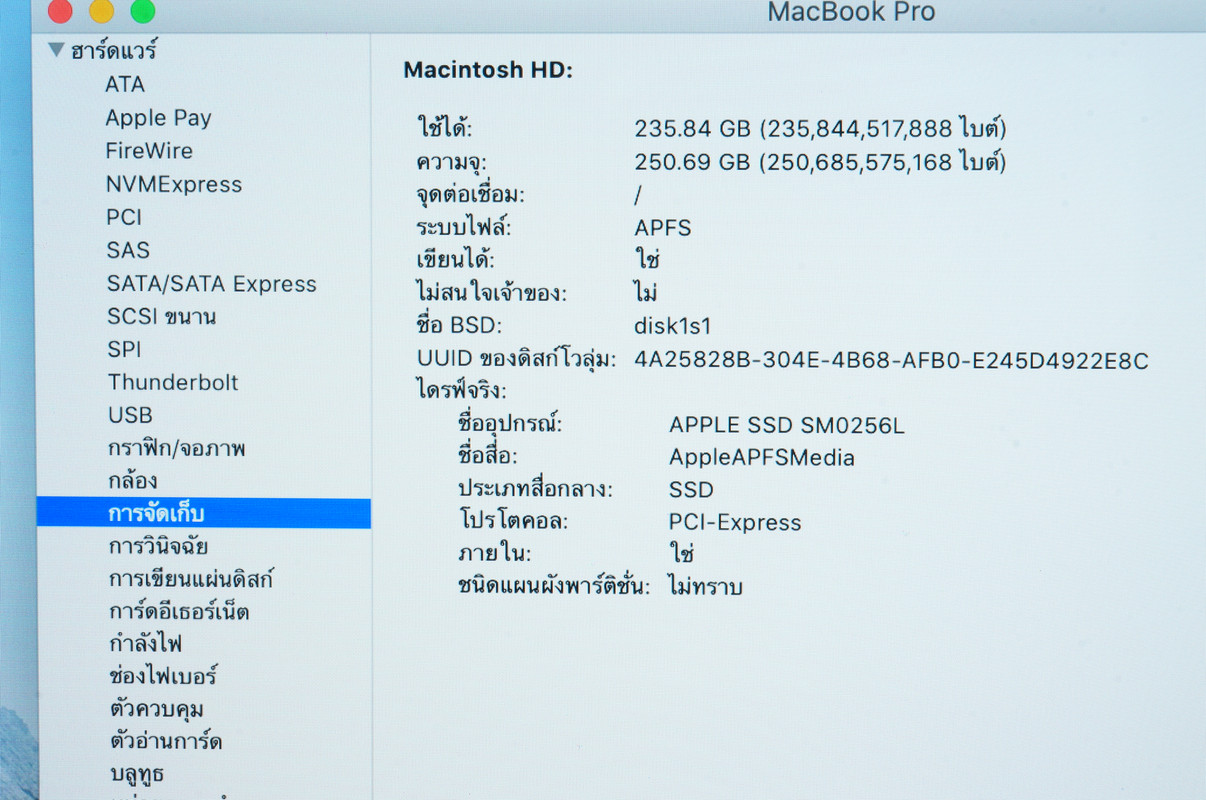Select SATA/SATA Express entry
This screenshot has height=800, width=1206.
pos(211,284)
